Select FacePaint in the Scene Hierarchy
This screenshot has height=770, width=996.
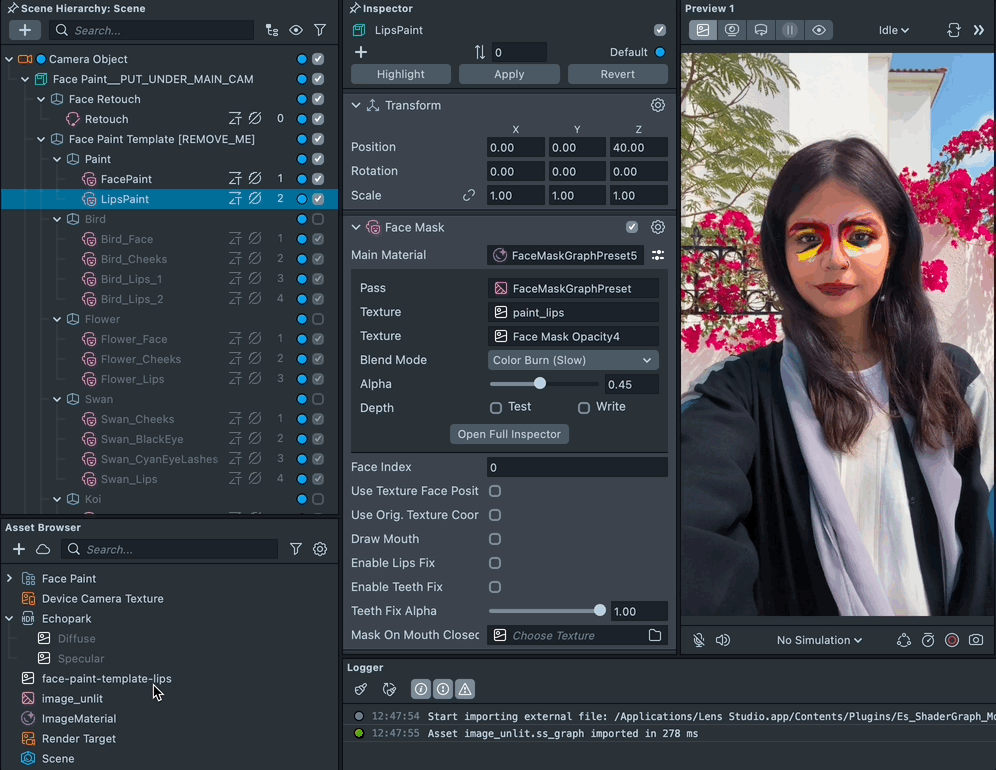pos(126,179)
